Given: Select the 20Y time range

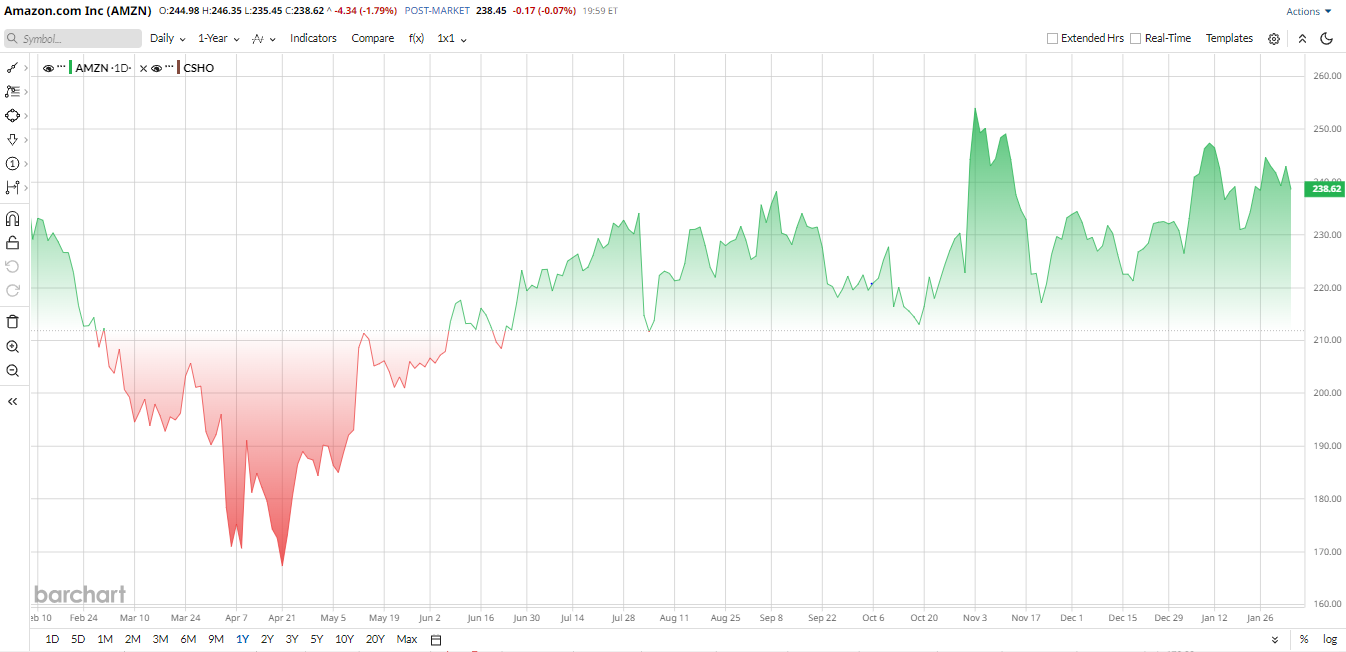Looking at the screenshot, I should point(375,640).
